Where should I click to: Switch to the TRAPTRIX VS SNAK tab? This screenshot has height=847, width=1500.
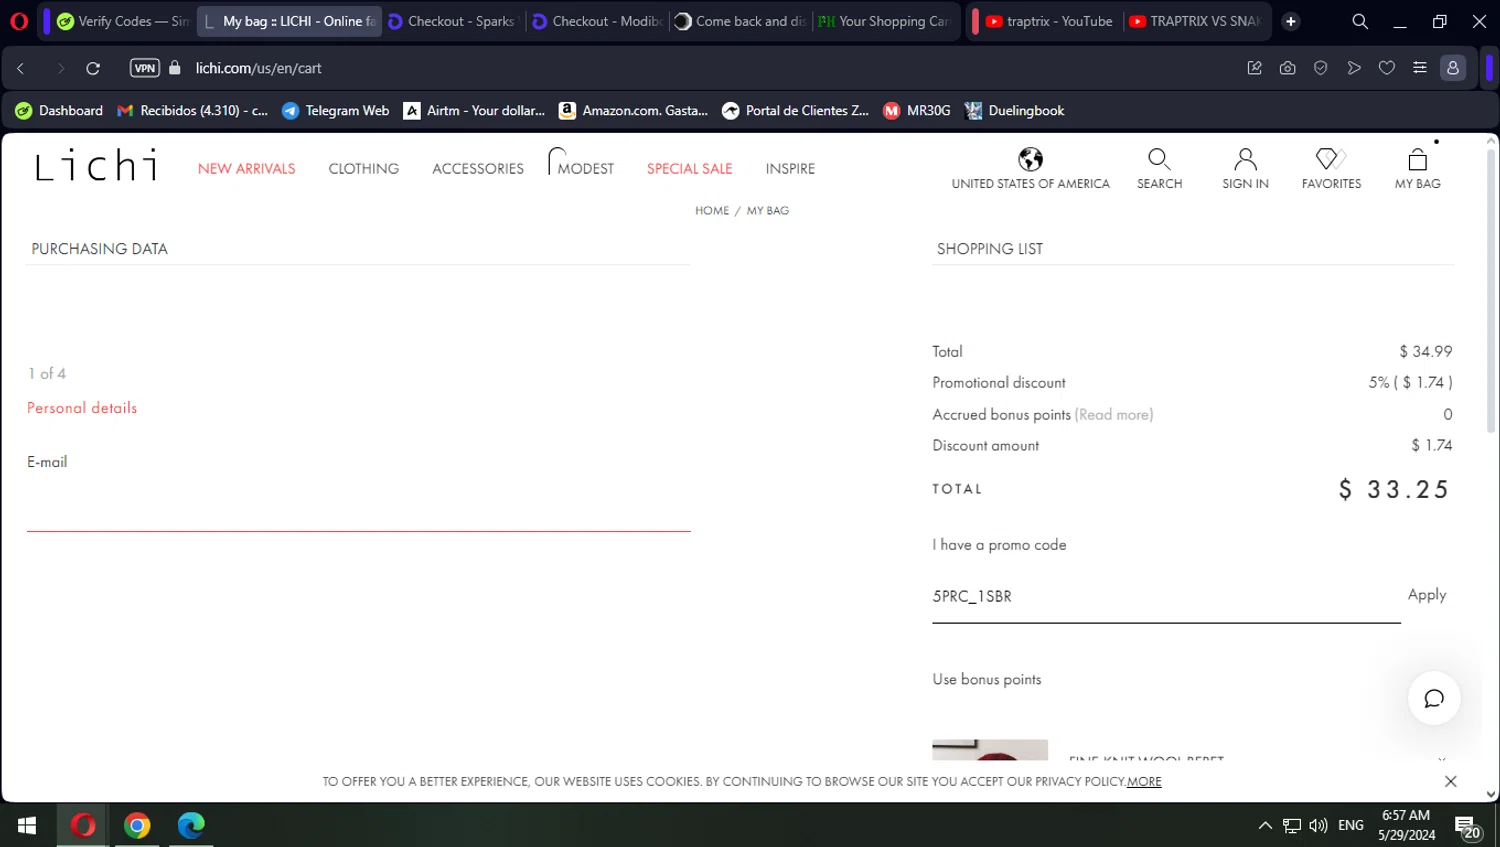click(x=1195, y=21)
